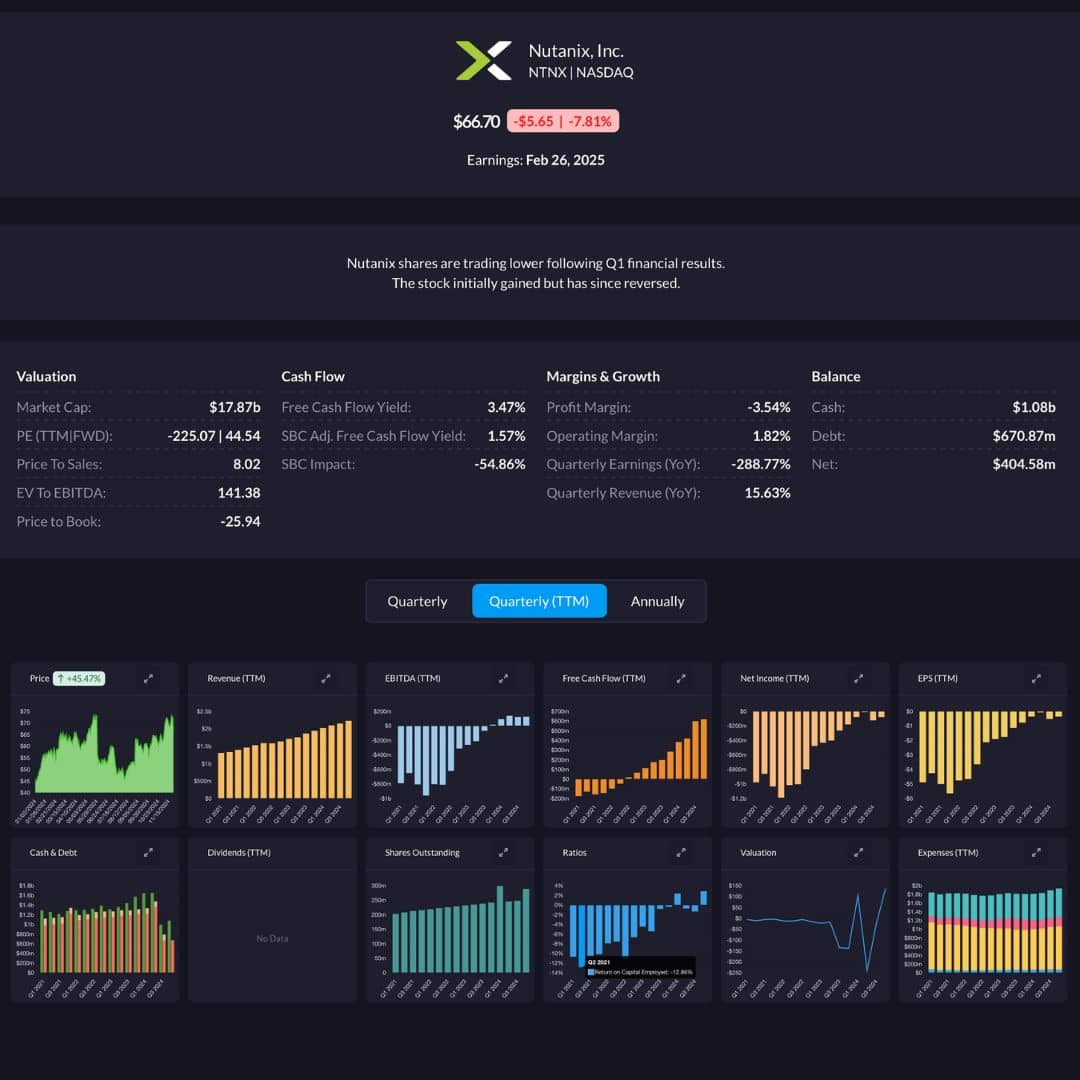Switch to the Quarterly tab
Viewport: 1080px width, 1080px height.
pos(417,601)
